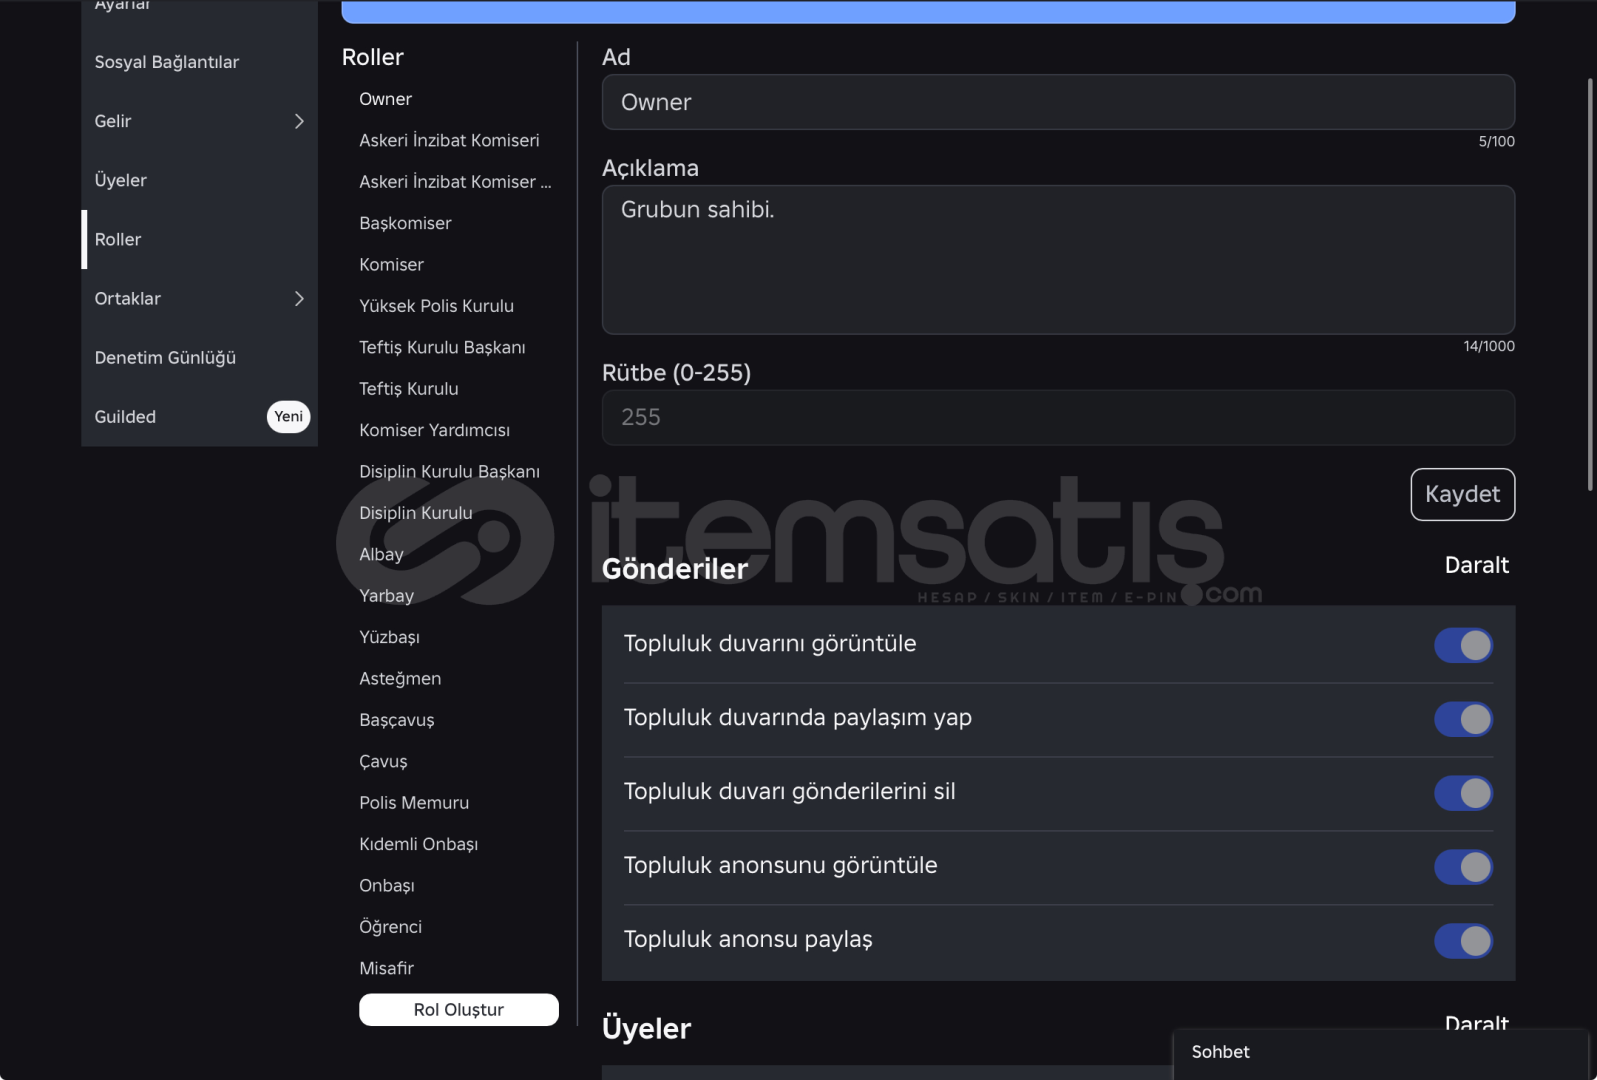
Task: Open the Gelir sidebar item
Action: (199, 121)
